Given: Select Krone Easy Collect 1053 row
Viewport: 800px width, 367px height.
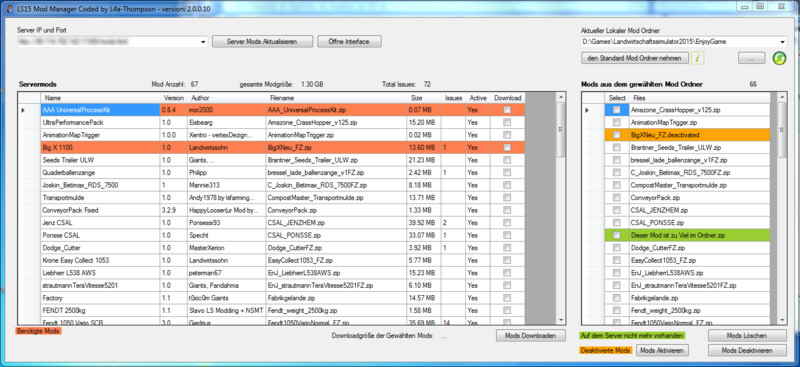Looking at the screenshot, I should coord(284,260).
